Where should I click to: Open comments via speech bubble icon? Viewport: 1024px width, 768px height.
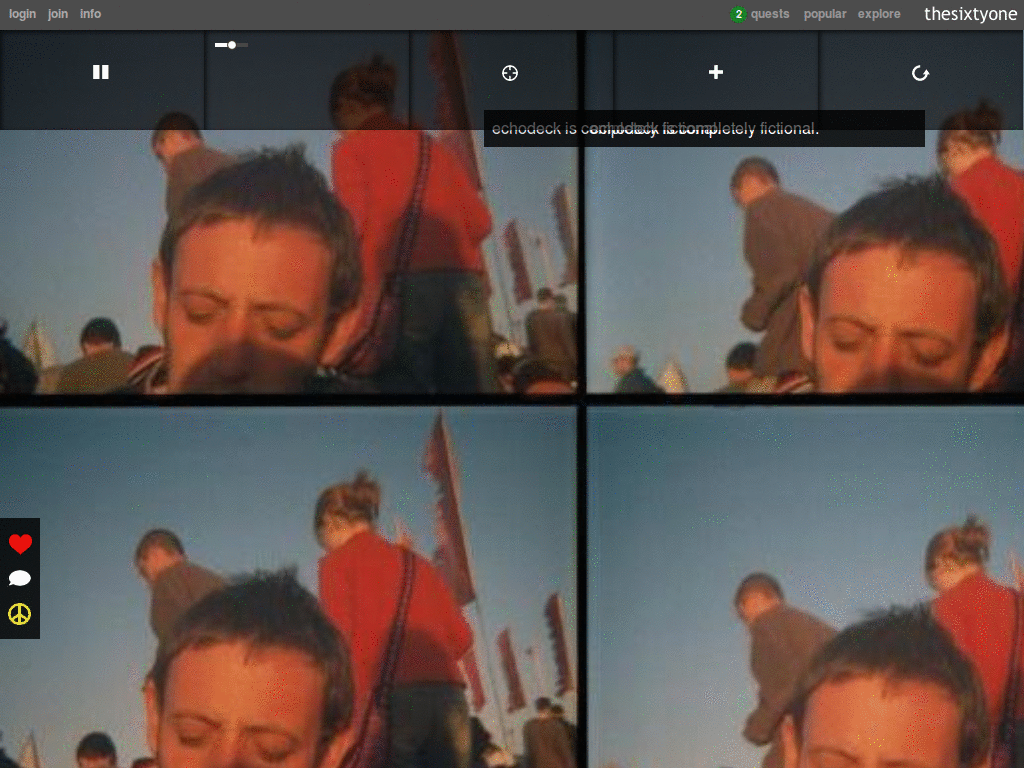tap(20, 578)
